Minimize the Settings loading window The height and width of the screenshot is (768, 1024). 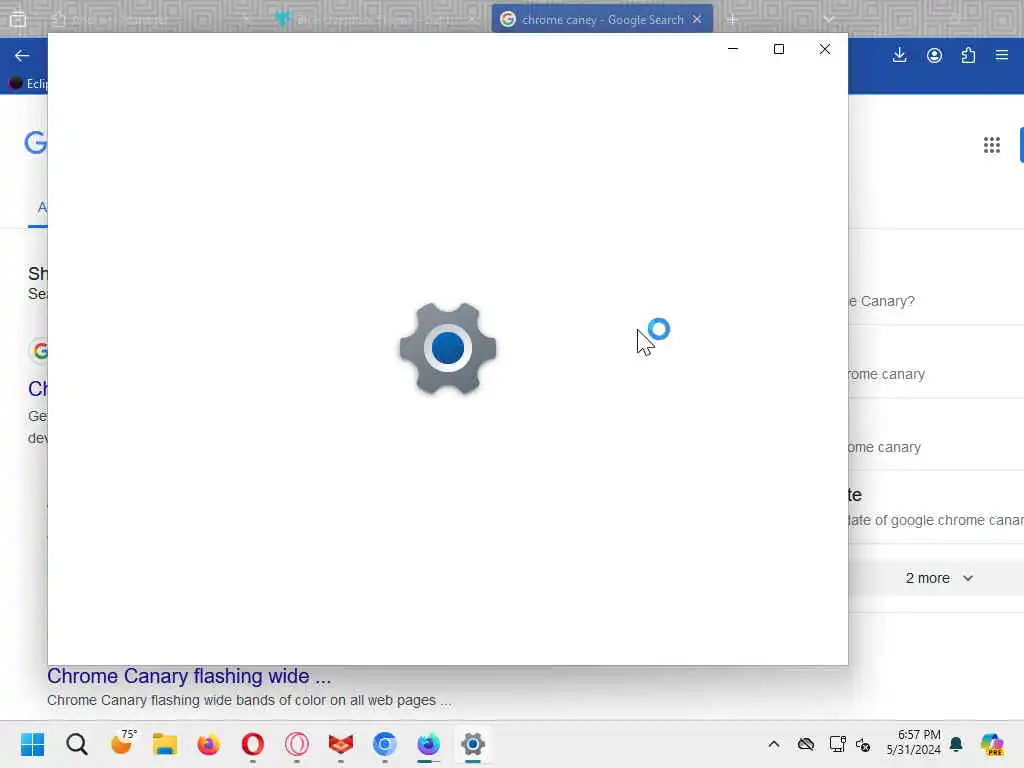tap(733, 49)
